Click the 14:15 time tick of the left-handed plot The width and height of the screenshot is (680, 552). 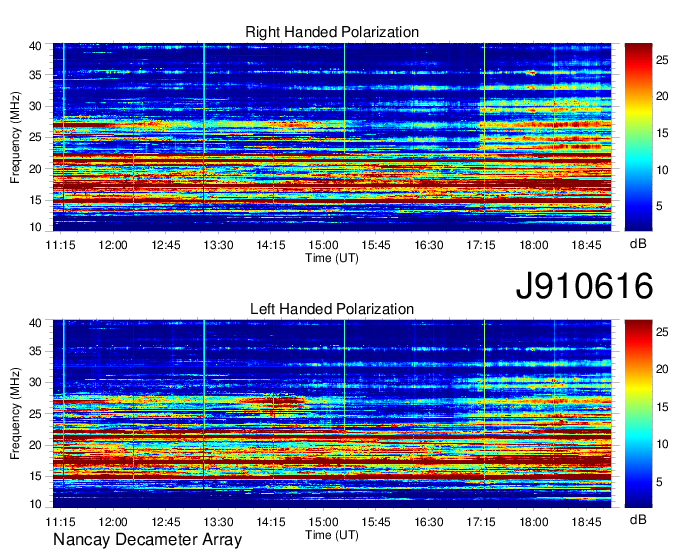click(x=271, y=522)
